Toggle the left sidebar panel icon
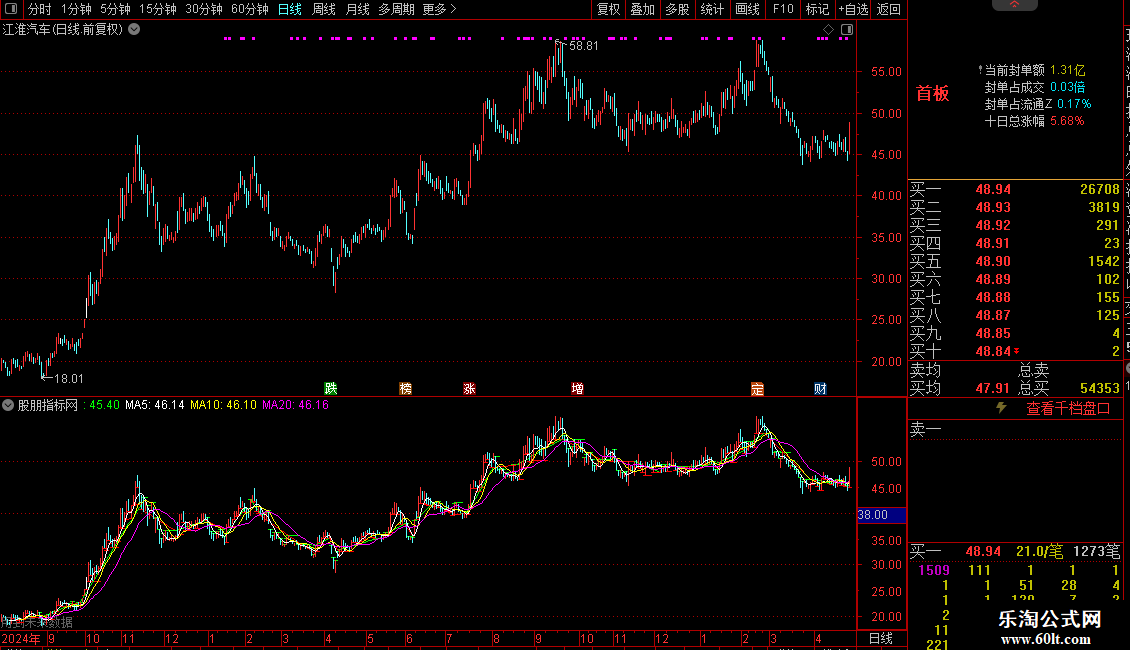 pos(11,9)
